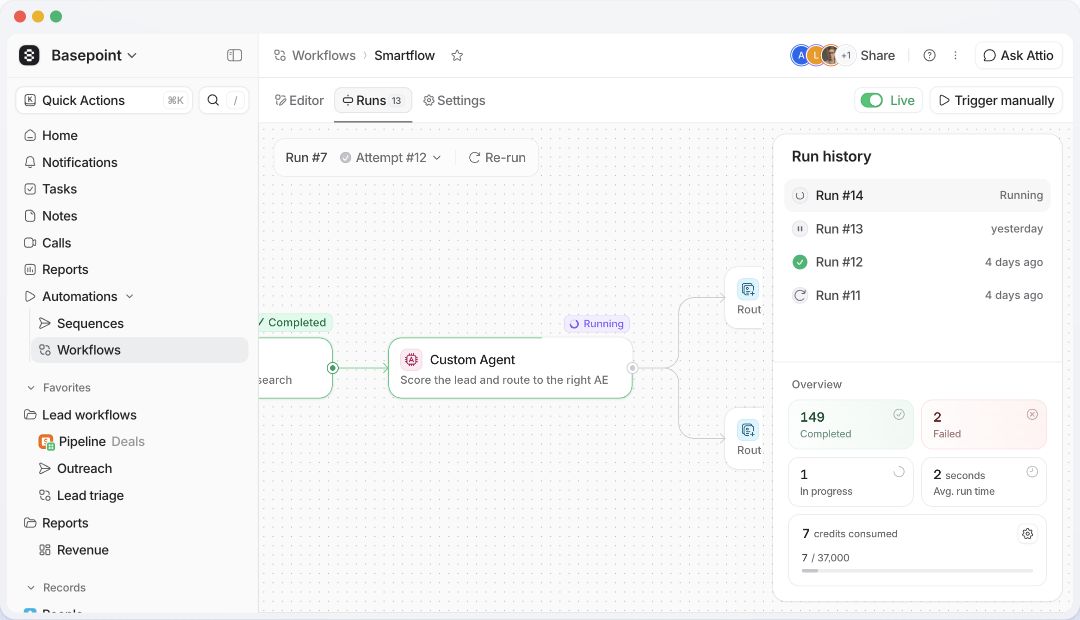The width and height of the screenshot is (1080, 620).
Task: Click the collaborator avatars group
Action: (x=821, y=56)
